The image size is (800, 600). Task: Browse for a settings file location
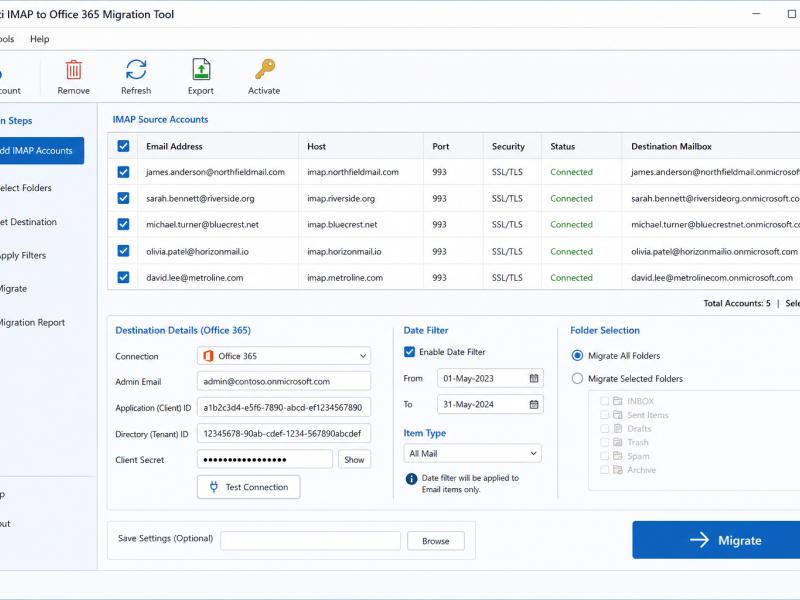click(x=436, y=541)
